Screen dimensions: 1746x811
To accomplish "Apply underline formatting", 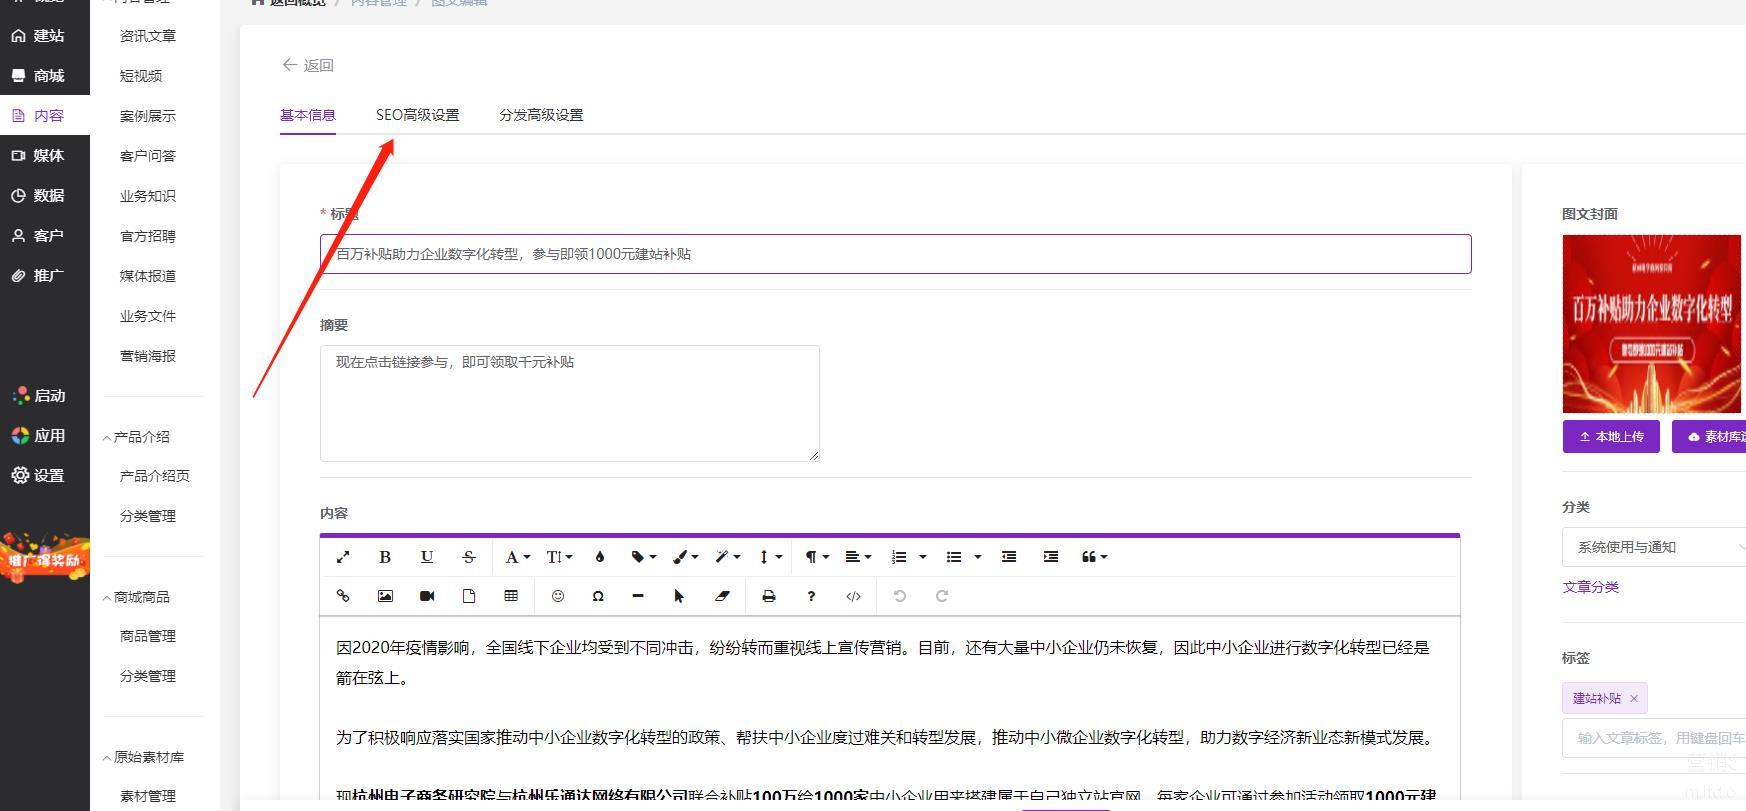I will pos(427,557).
